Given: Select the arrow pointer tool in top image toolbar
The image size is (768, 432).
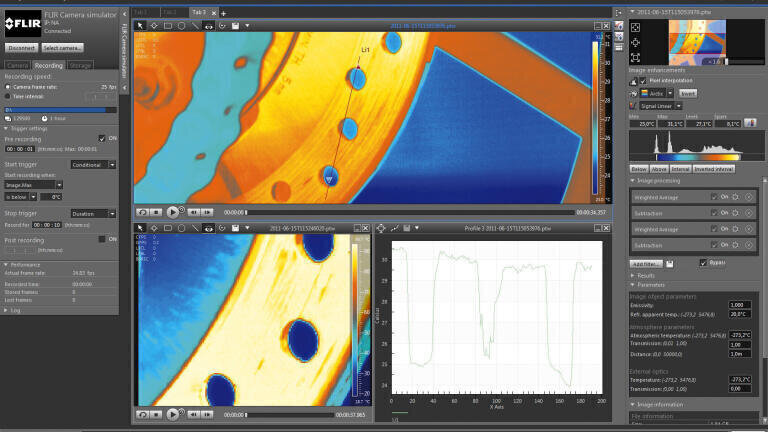Looking at the screenshot, I should pyautogui.click(x=140, y=25).
